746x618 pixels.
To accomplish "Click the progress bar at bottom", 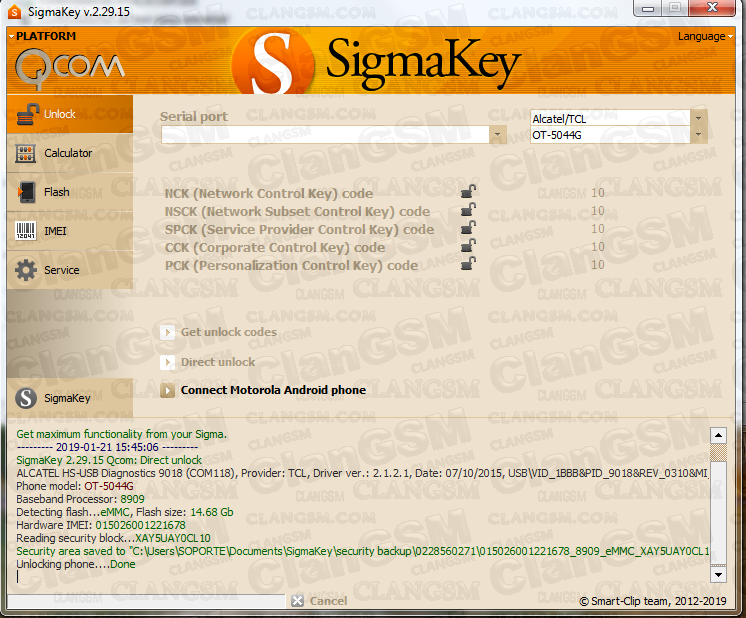I will click(146, 601).
